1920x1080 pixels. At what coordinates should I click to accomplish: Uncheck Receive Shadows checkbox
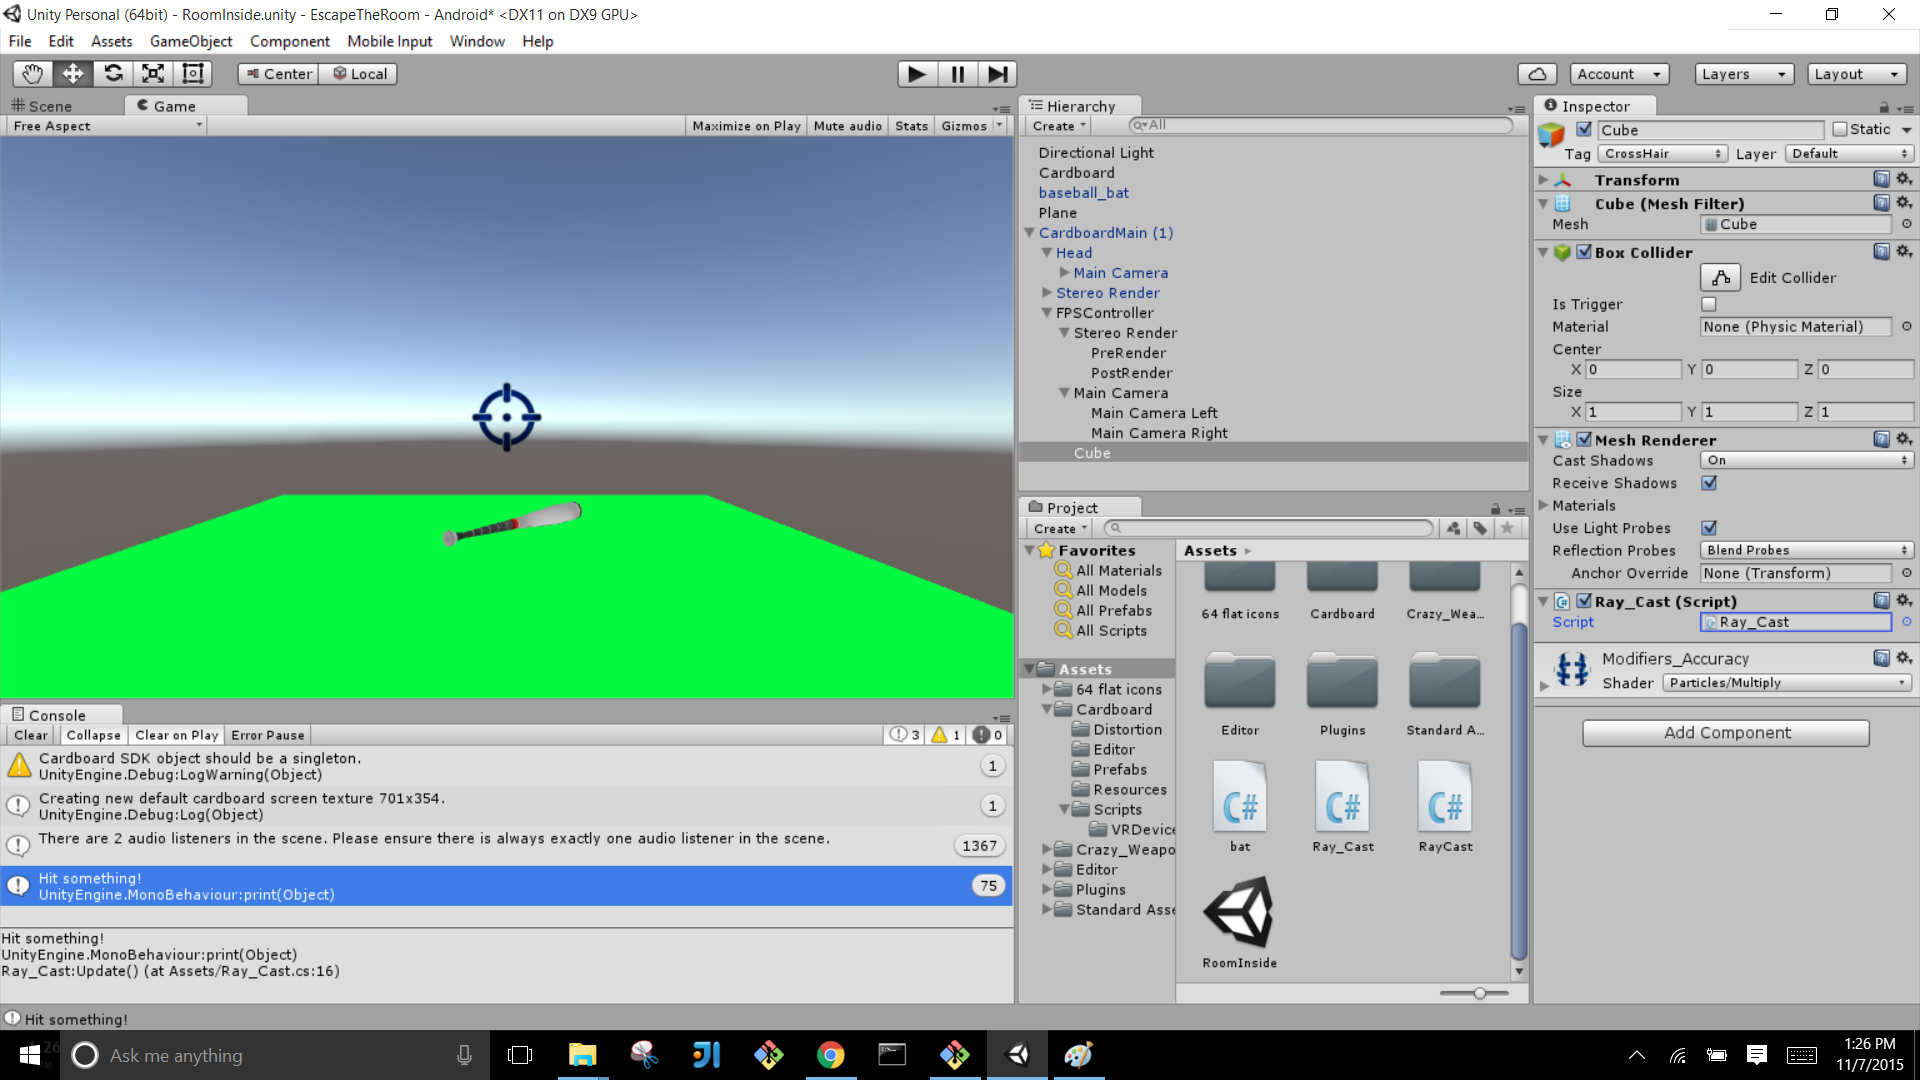[1709, 483]
